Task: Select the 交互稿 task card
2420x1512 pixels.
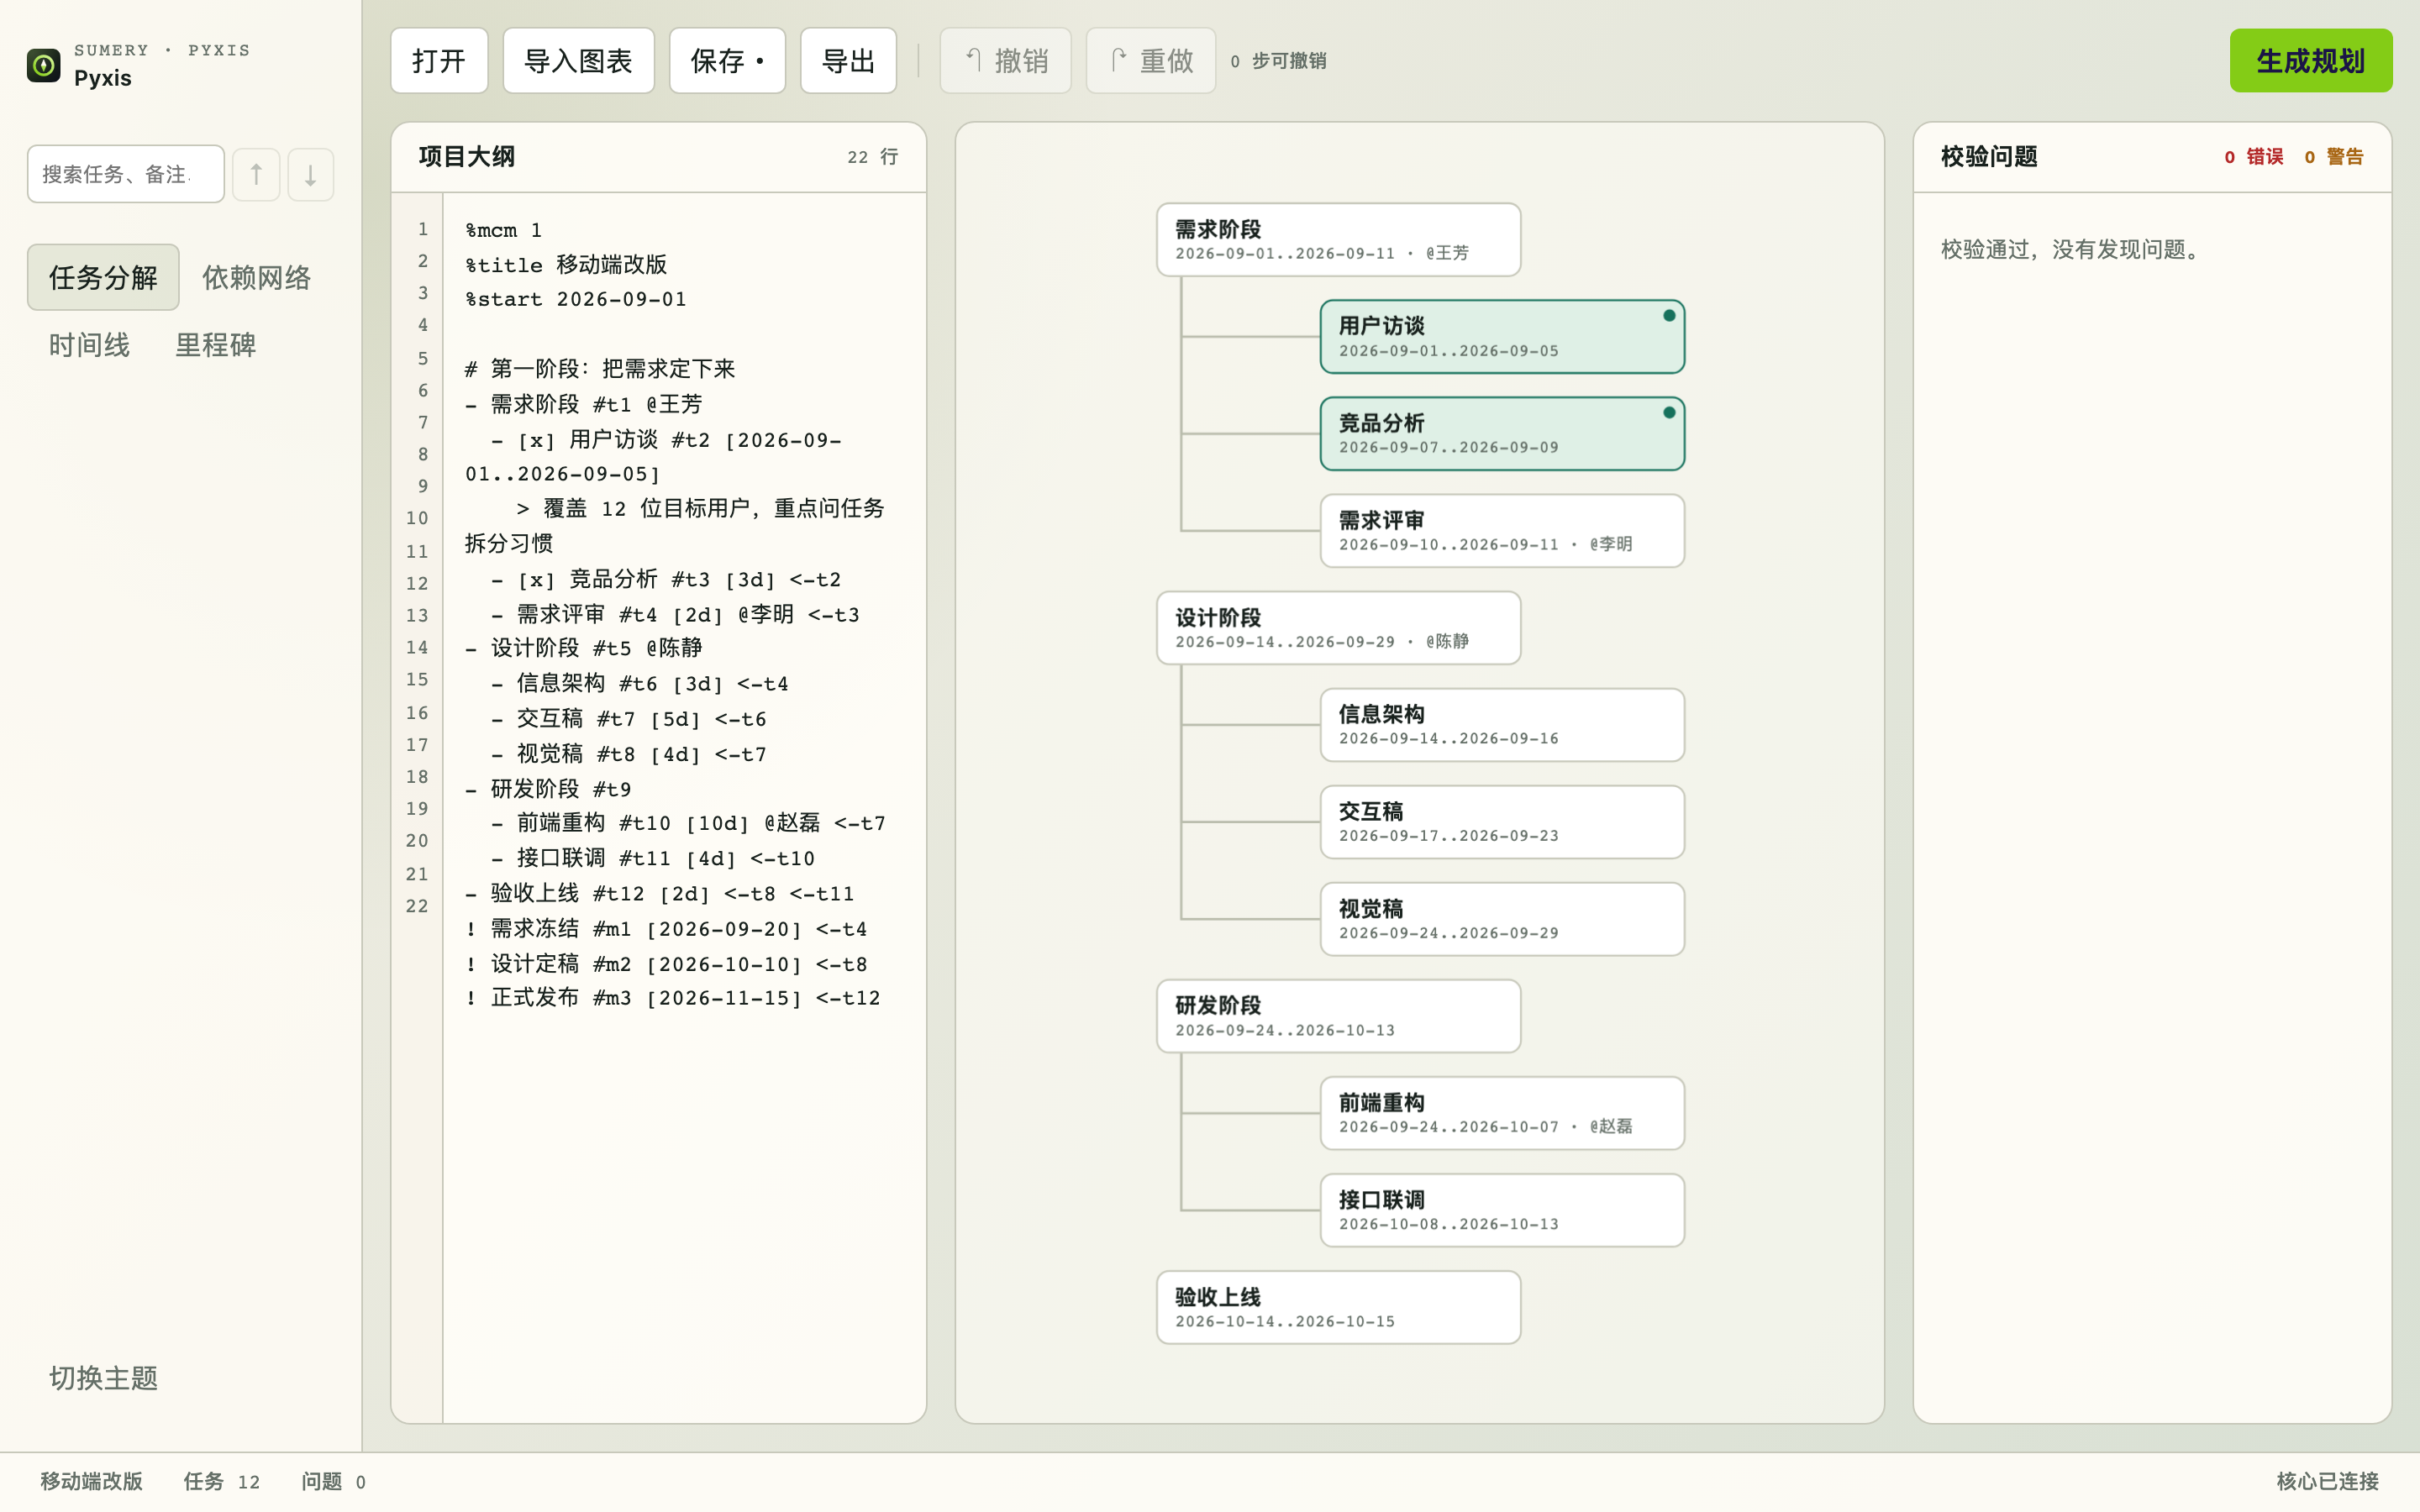Action: 1502,822
